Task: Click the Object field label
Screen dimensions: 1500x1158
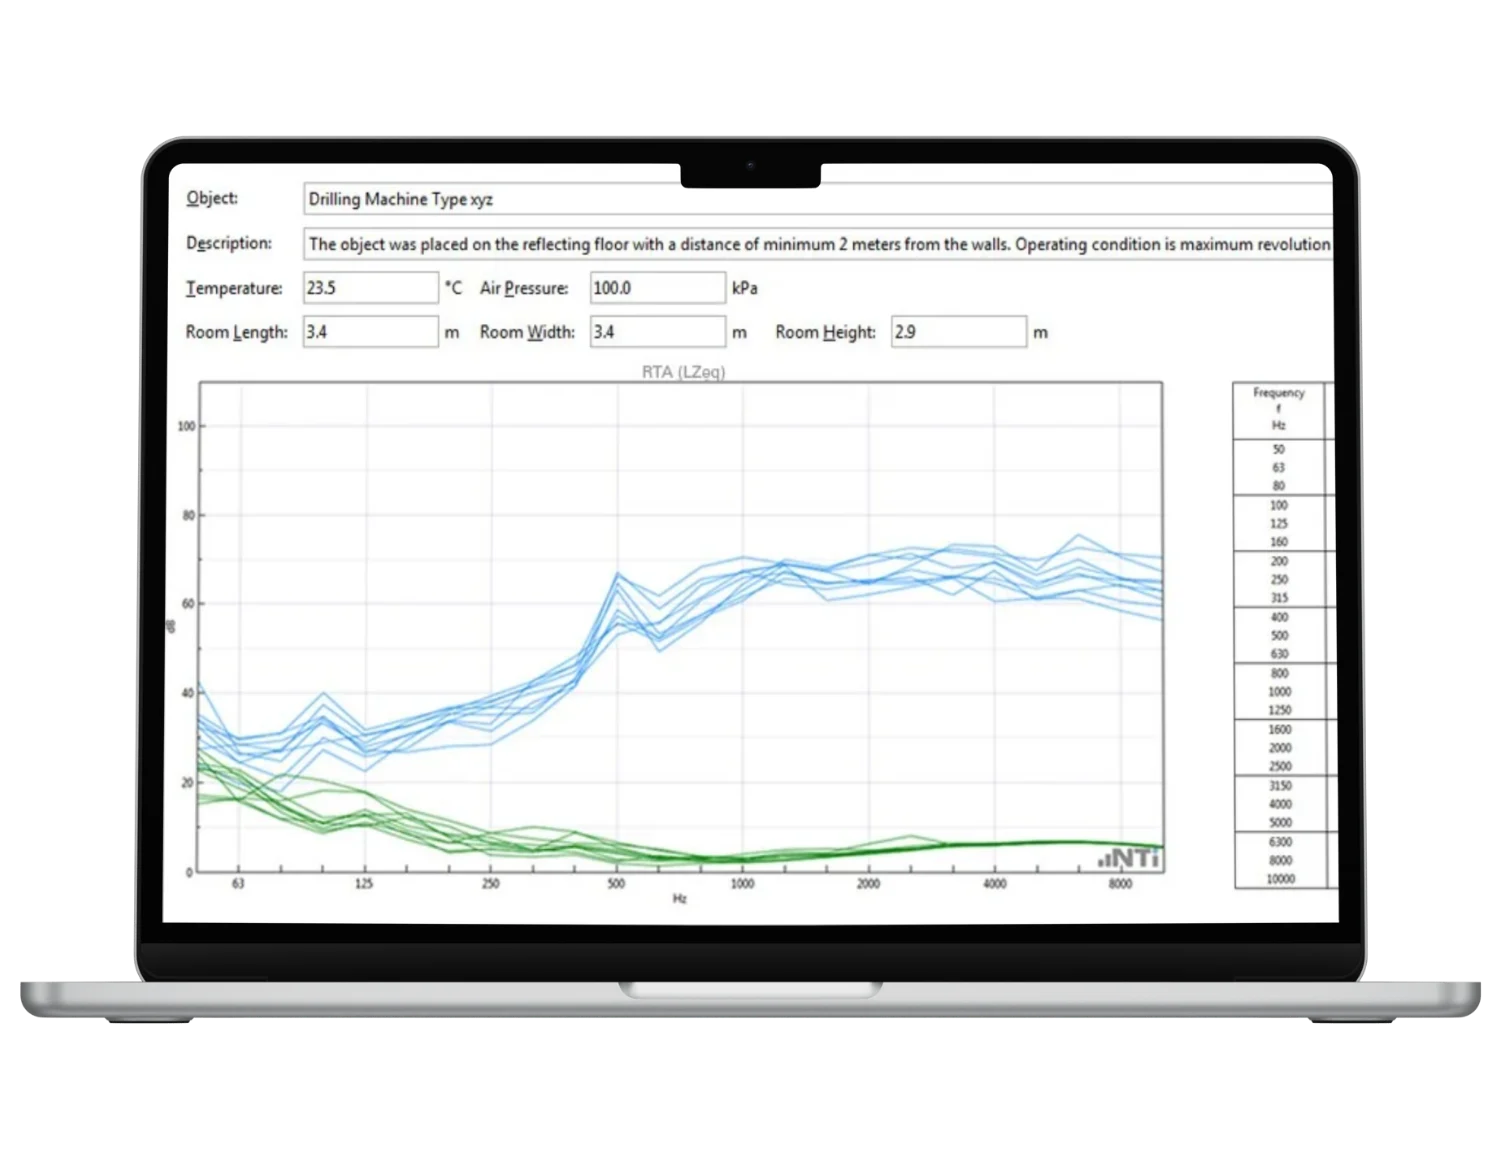Action: pos(212,198)
